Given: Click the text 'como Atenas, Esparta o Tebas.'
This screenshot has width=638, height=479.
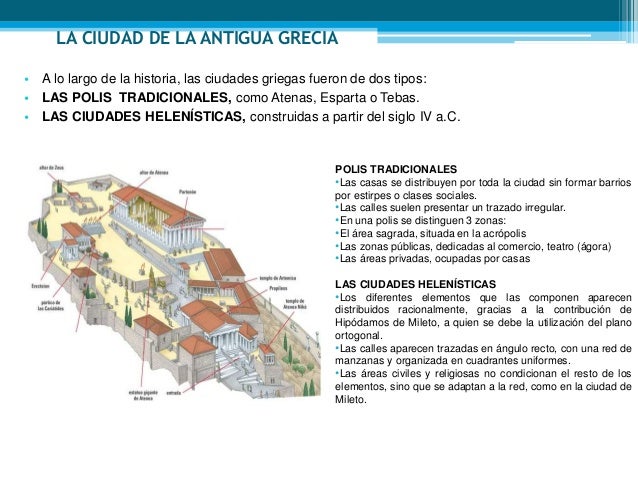Looking at the screenshot, I should tap(327, 98).
